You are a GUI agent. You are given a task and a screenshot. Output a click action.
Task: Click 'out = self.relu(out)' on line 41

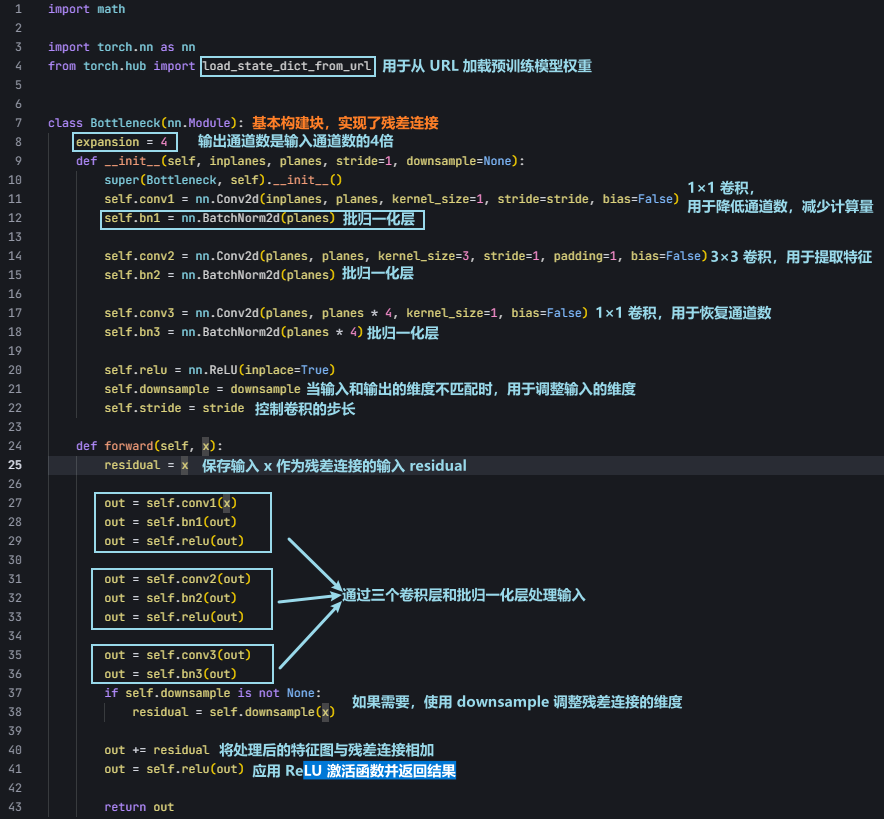(174, 769)
